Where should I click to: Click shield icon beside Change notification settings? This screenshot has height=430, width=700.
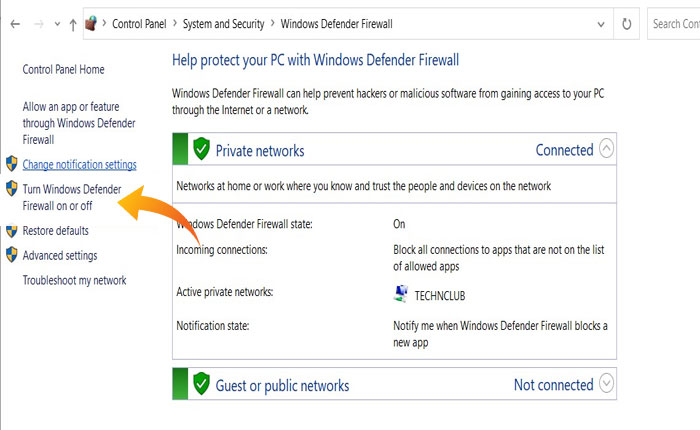tap(11, 164)
